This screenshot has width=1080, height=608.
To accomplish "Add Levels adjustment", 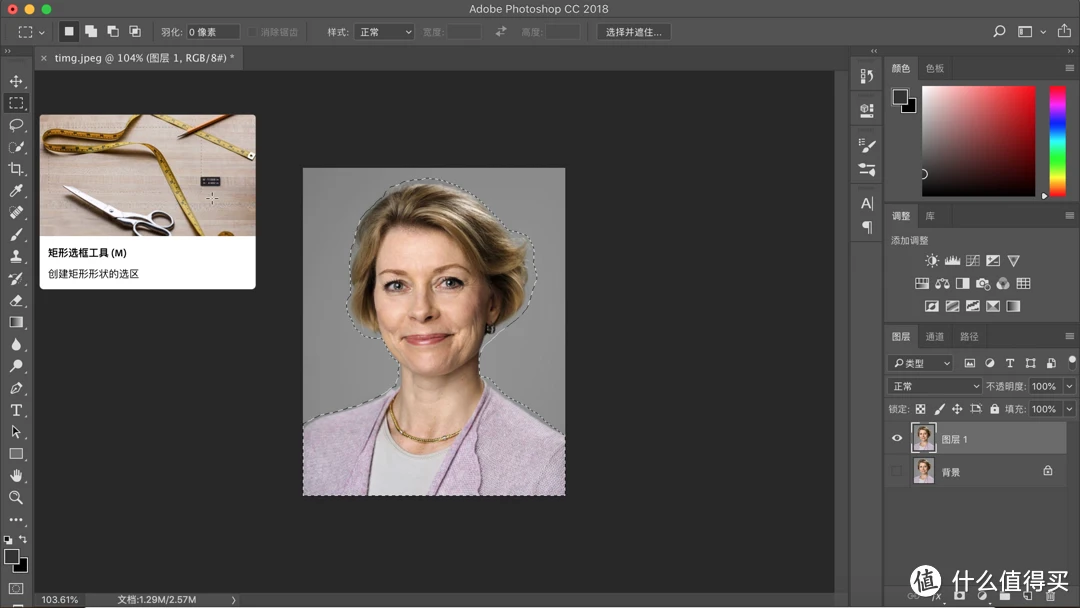I will click(952, 260).
